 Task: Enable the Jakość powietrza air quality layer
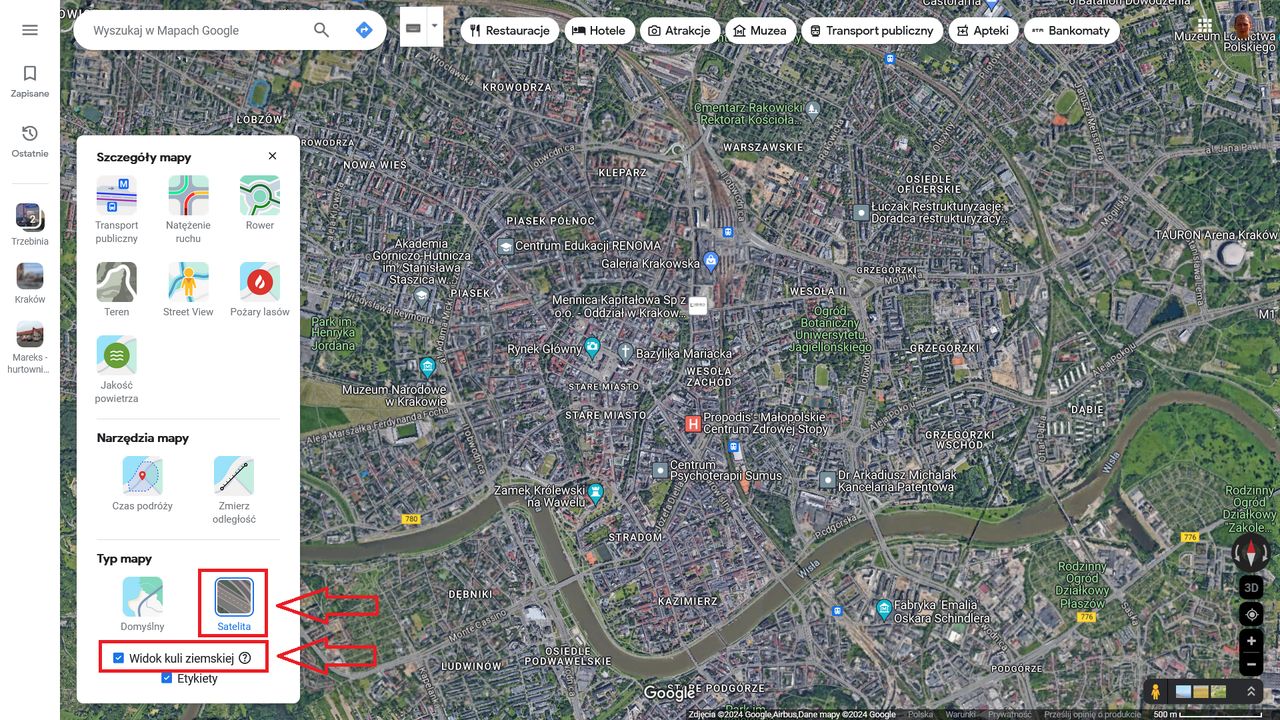tap(117, 370)
